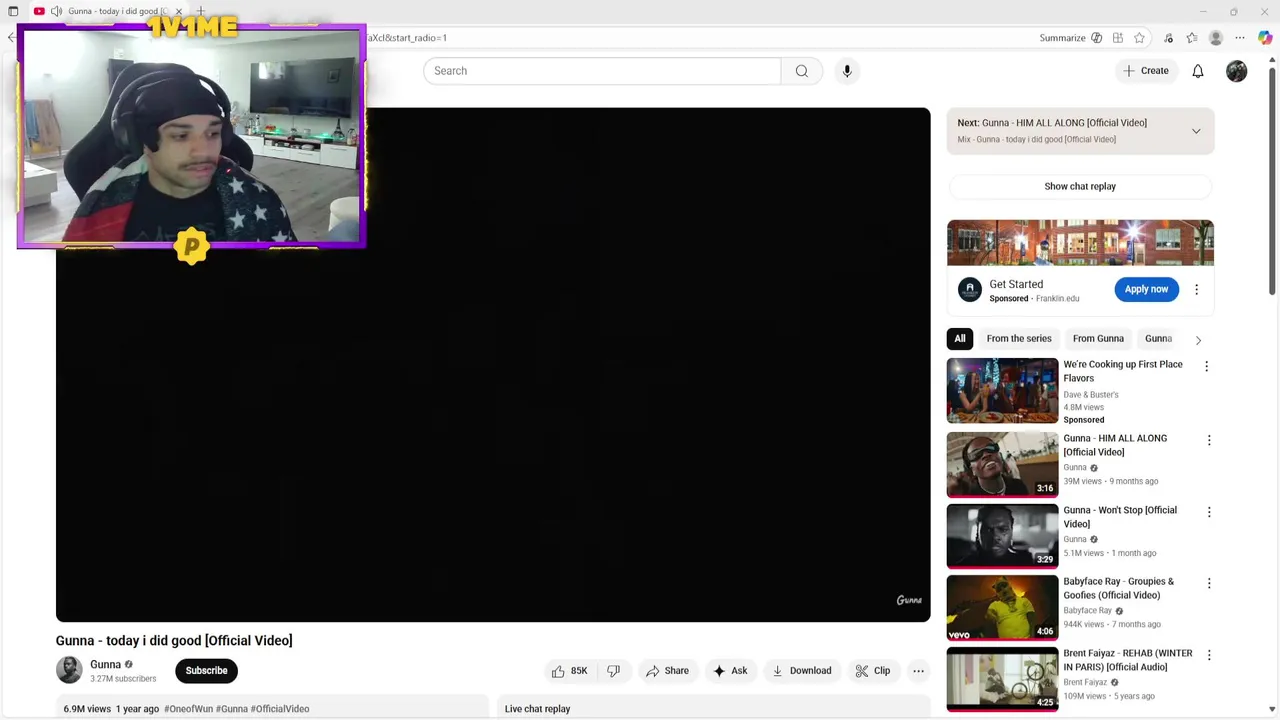This screenshot has width=1280, height=720.
Task: Click Babyface Ray channel name
Action: coord(1088,611)
